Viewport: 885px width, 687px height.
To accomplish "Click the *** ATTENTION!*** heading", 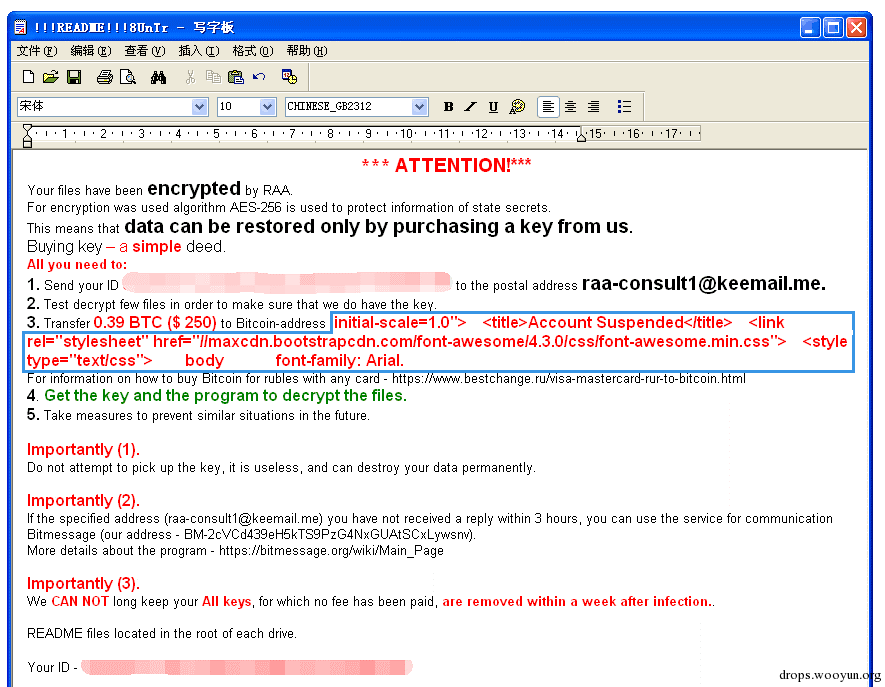I will tap(446, 165).
